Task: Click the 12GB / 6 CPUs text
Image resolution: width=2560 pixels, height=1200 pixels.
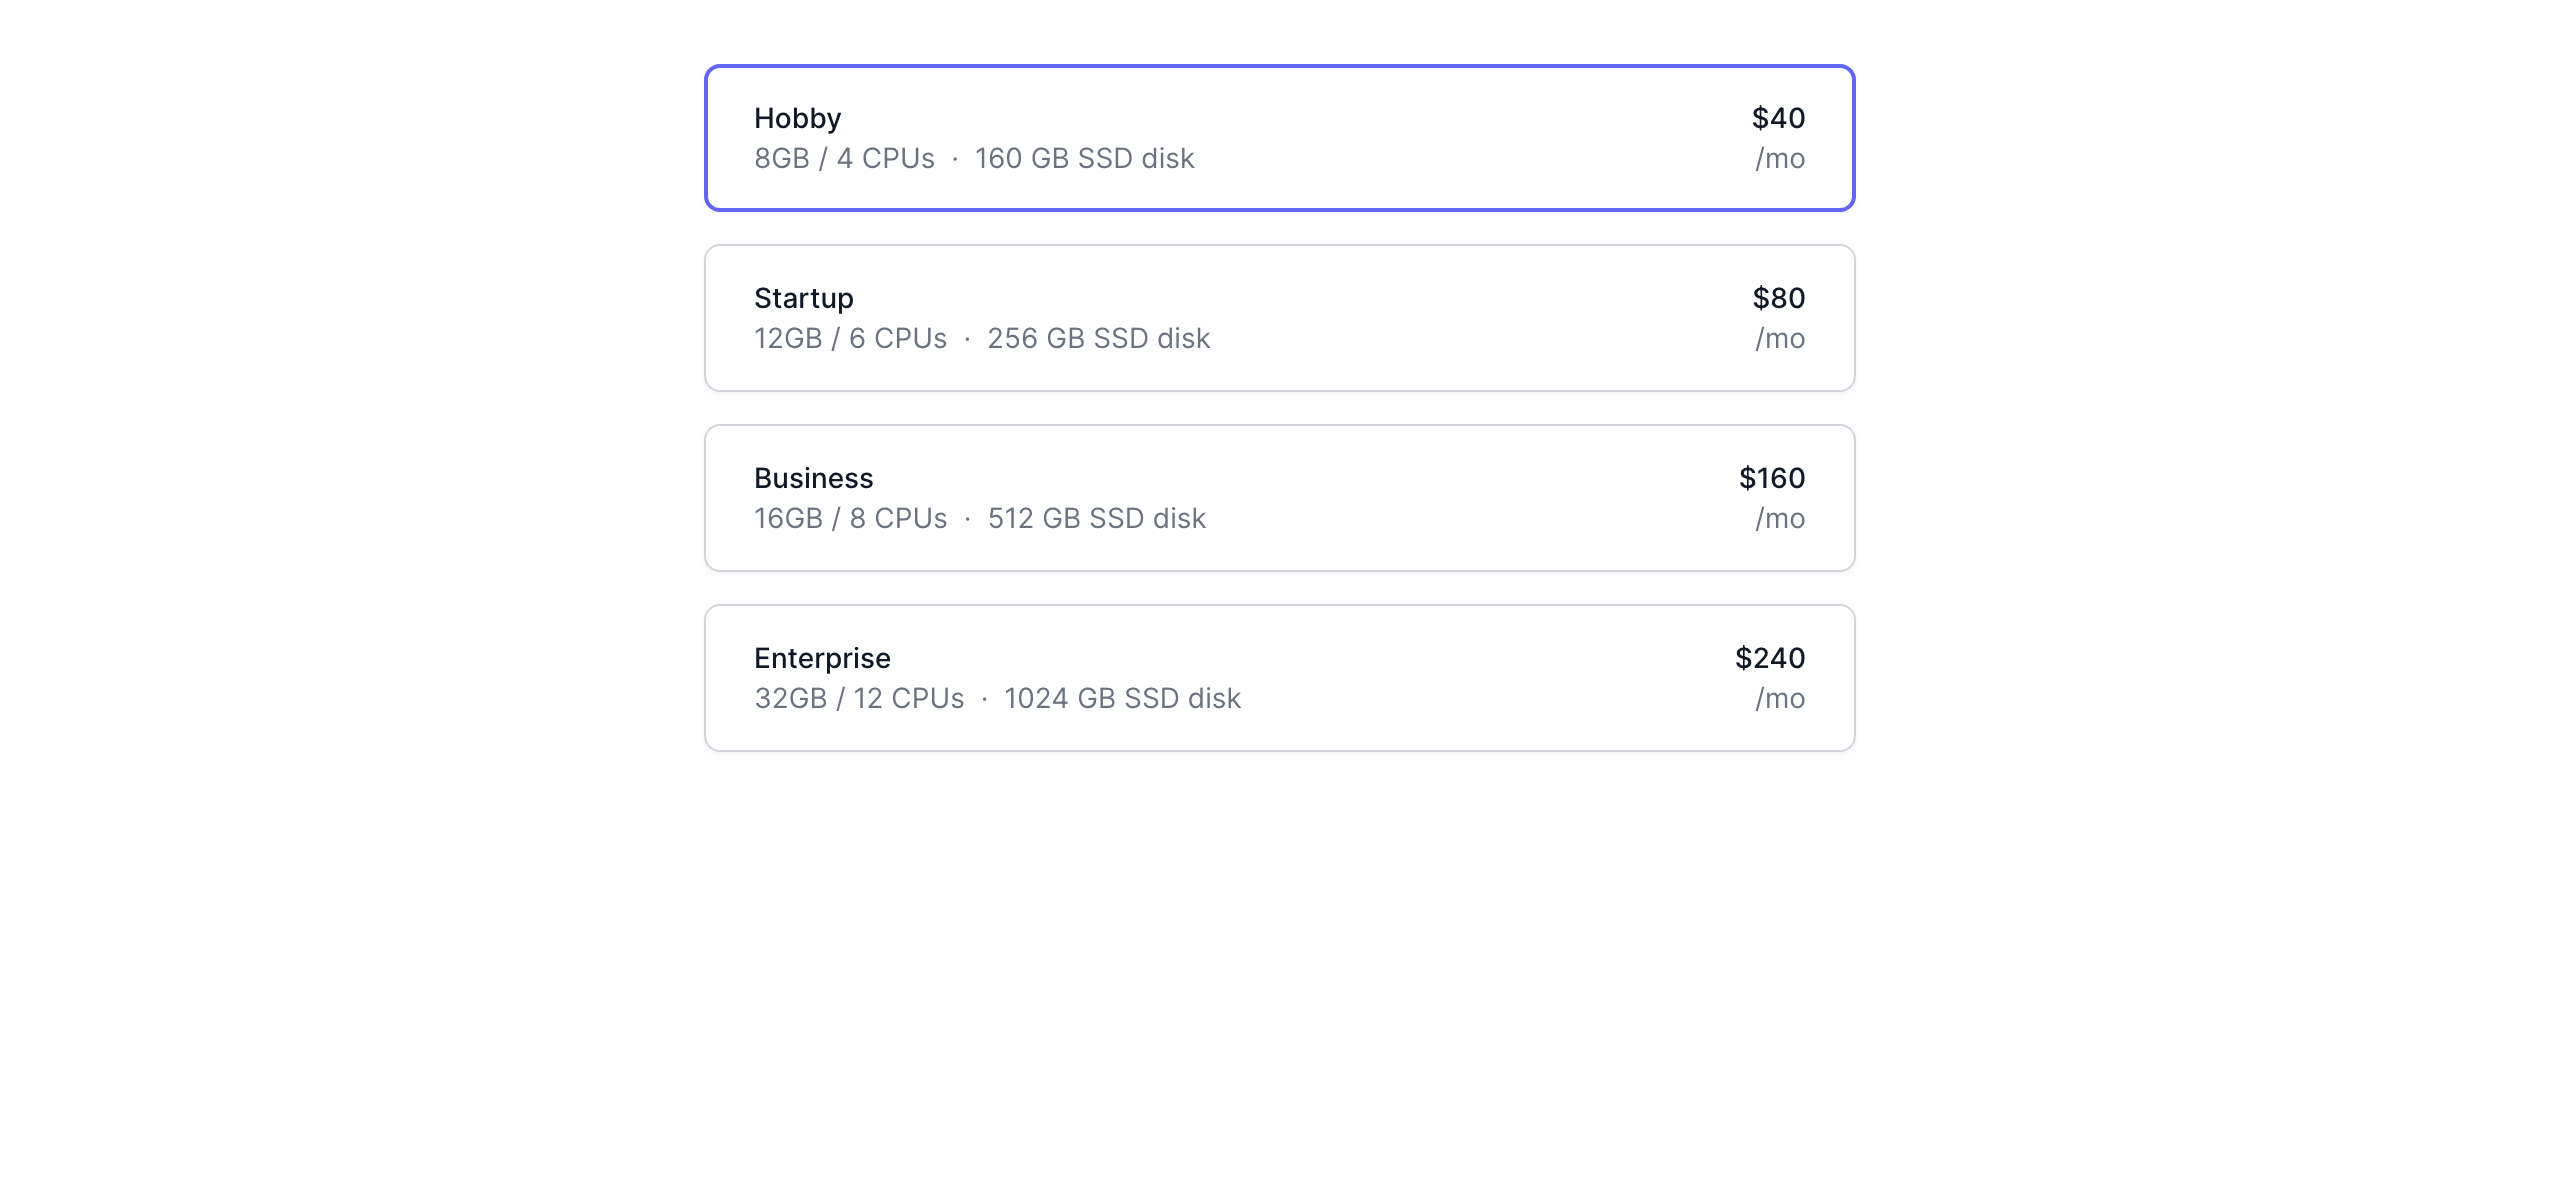Action: coord(850,338)
